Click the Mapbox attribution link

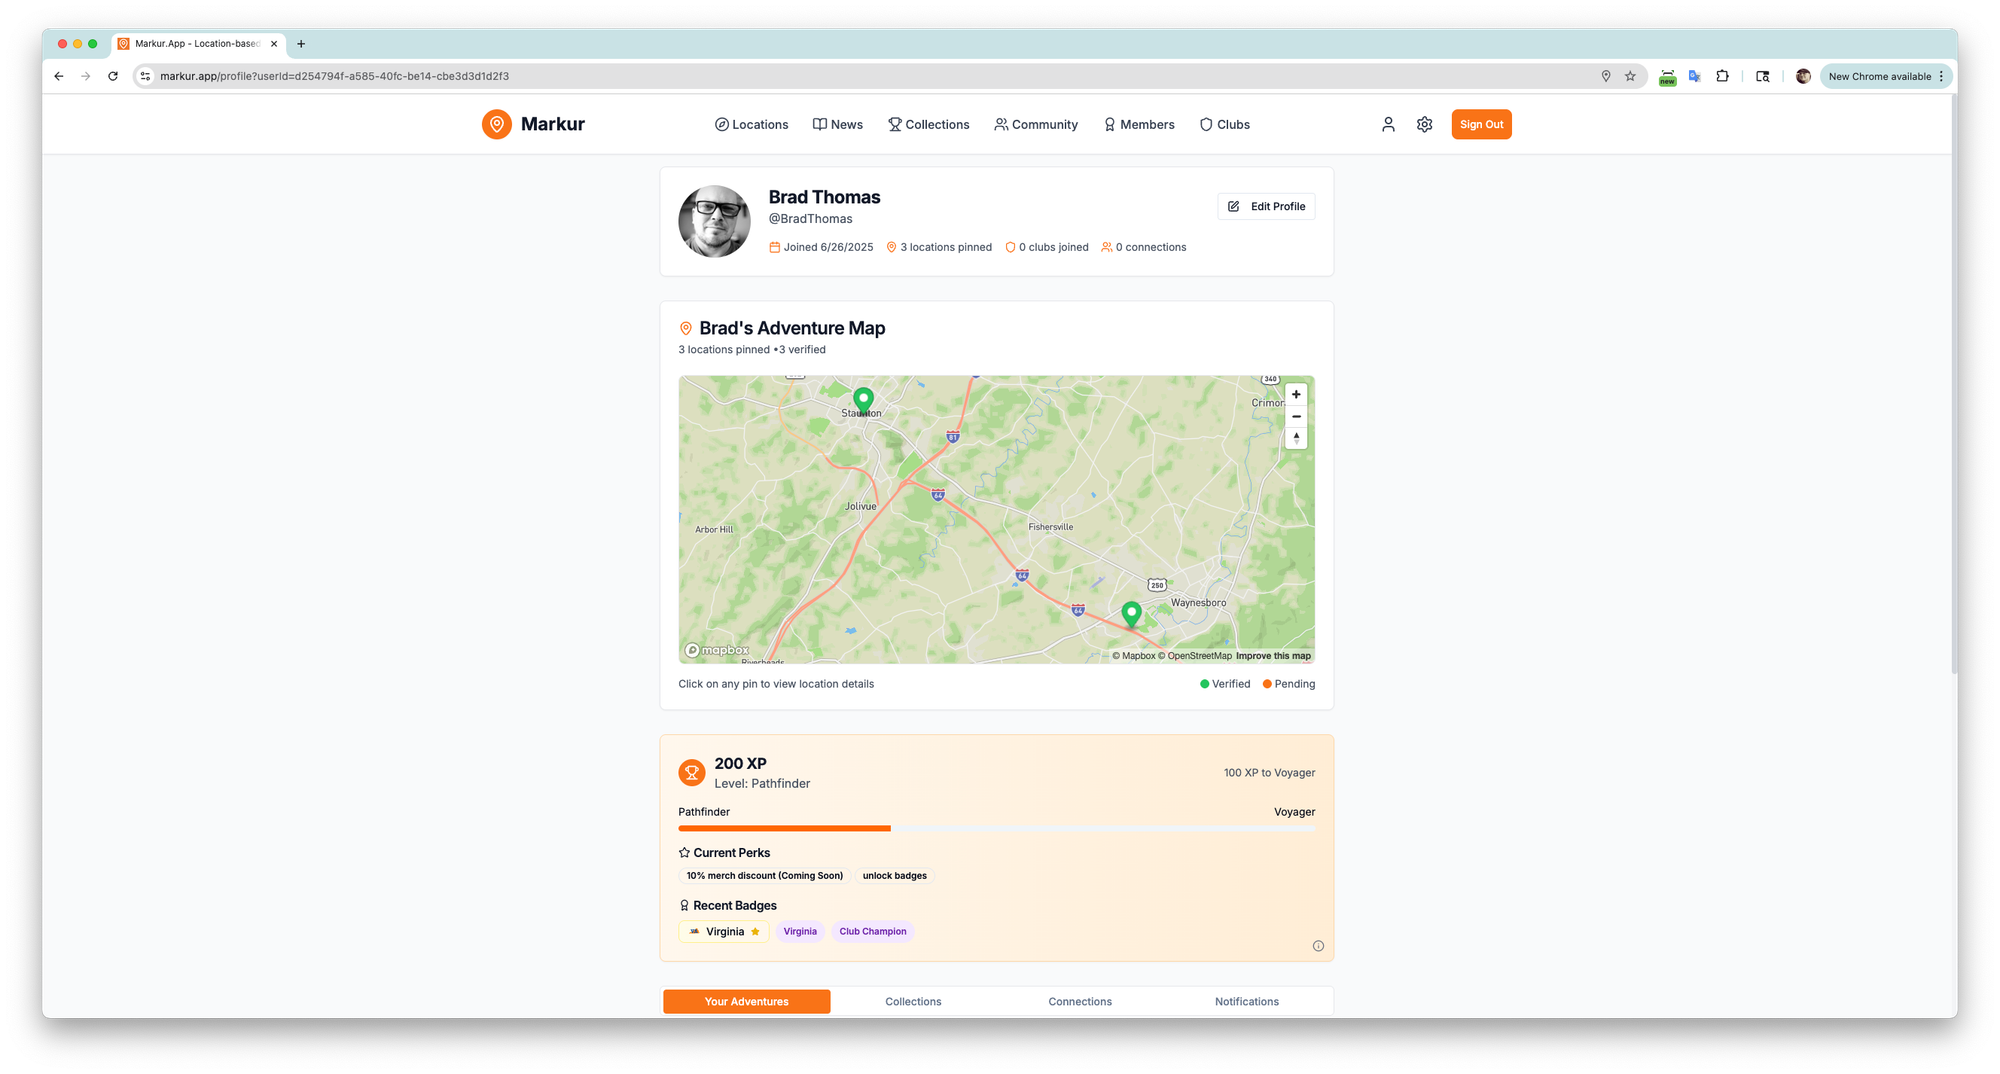[x=1133, y=656]
